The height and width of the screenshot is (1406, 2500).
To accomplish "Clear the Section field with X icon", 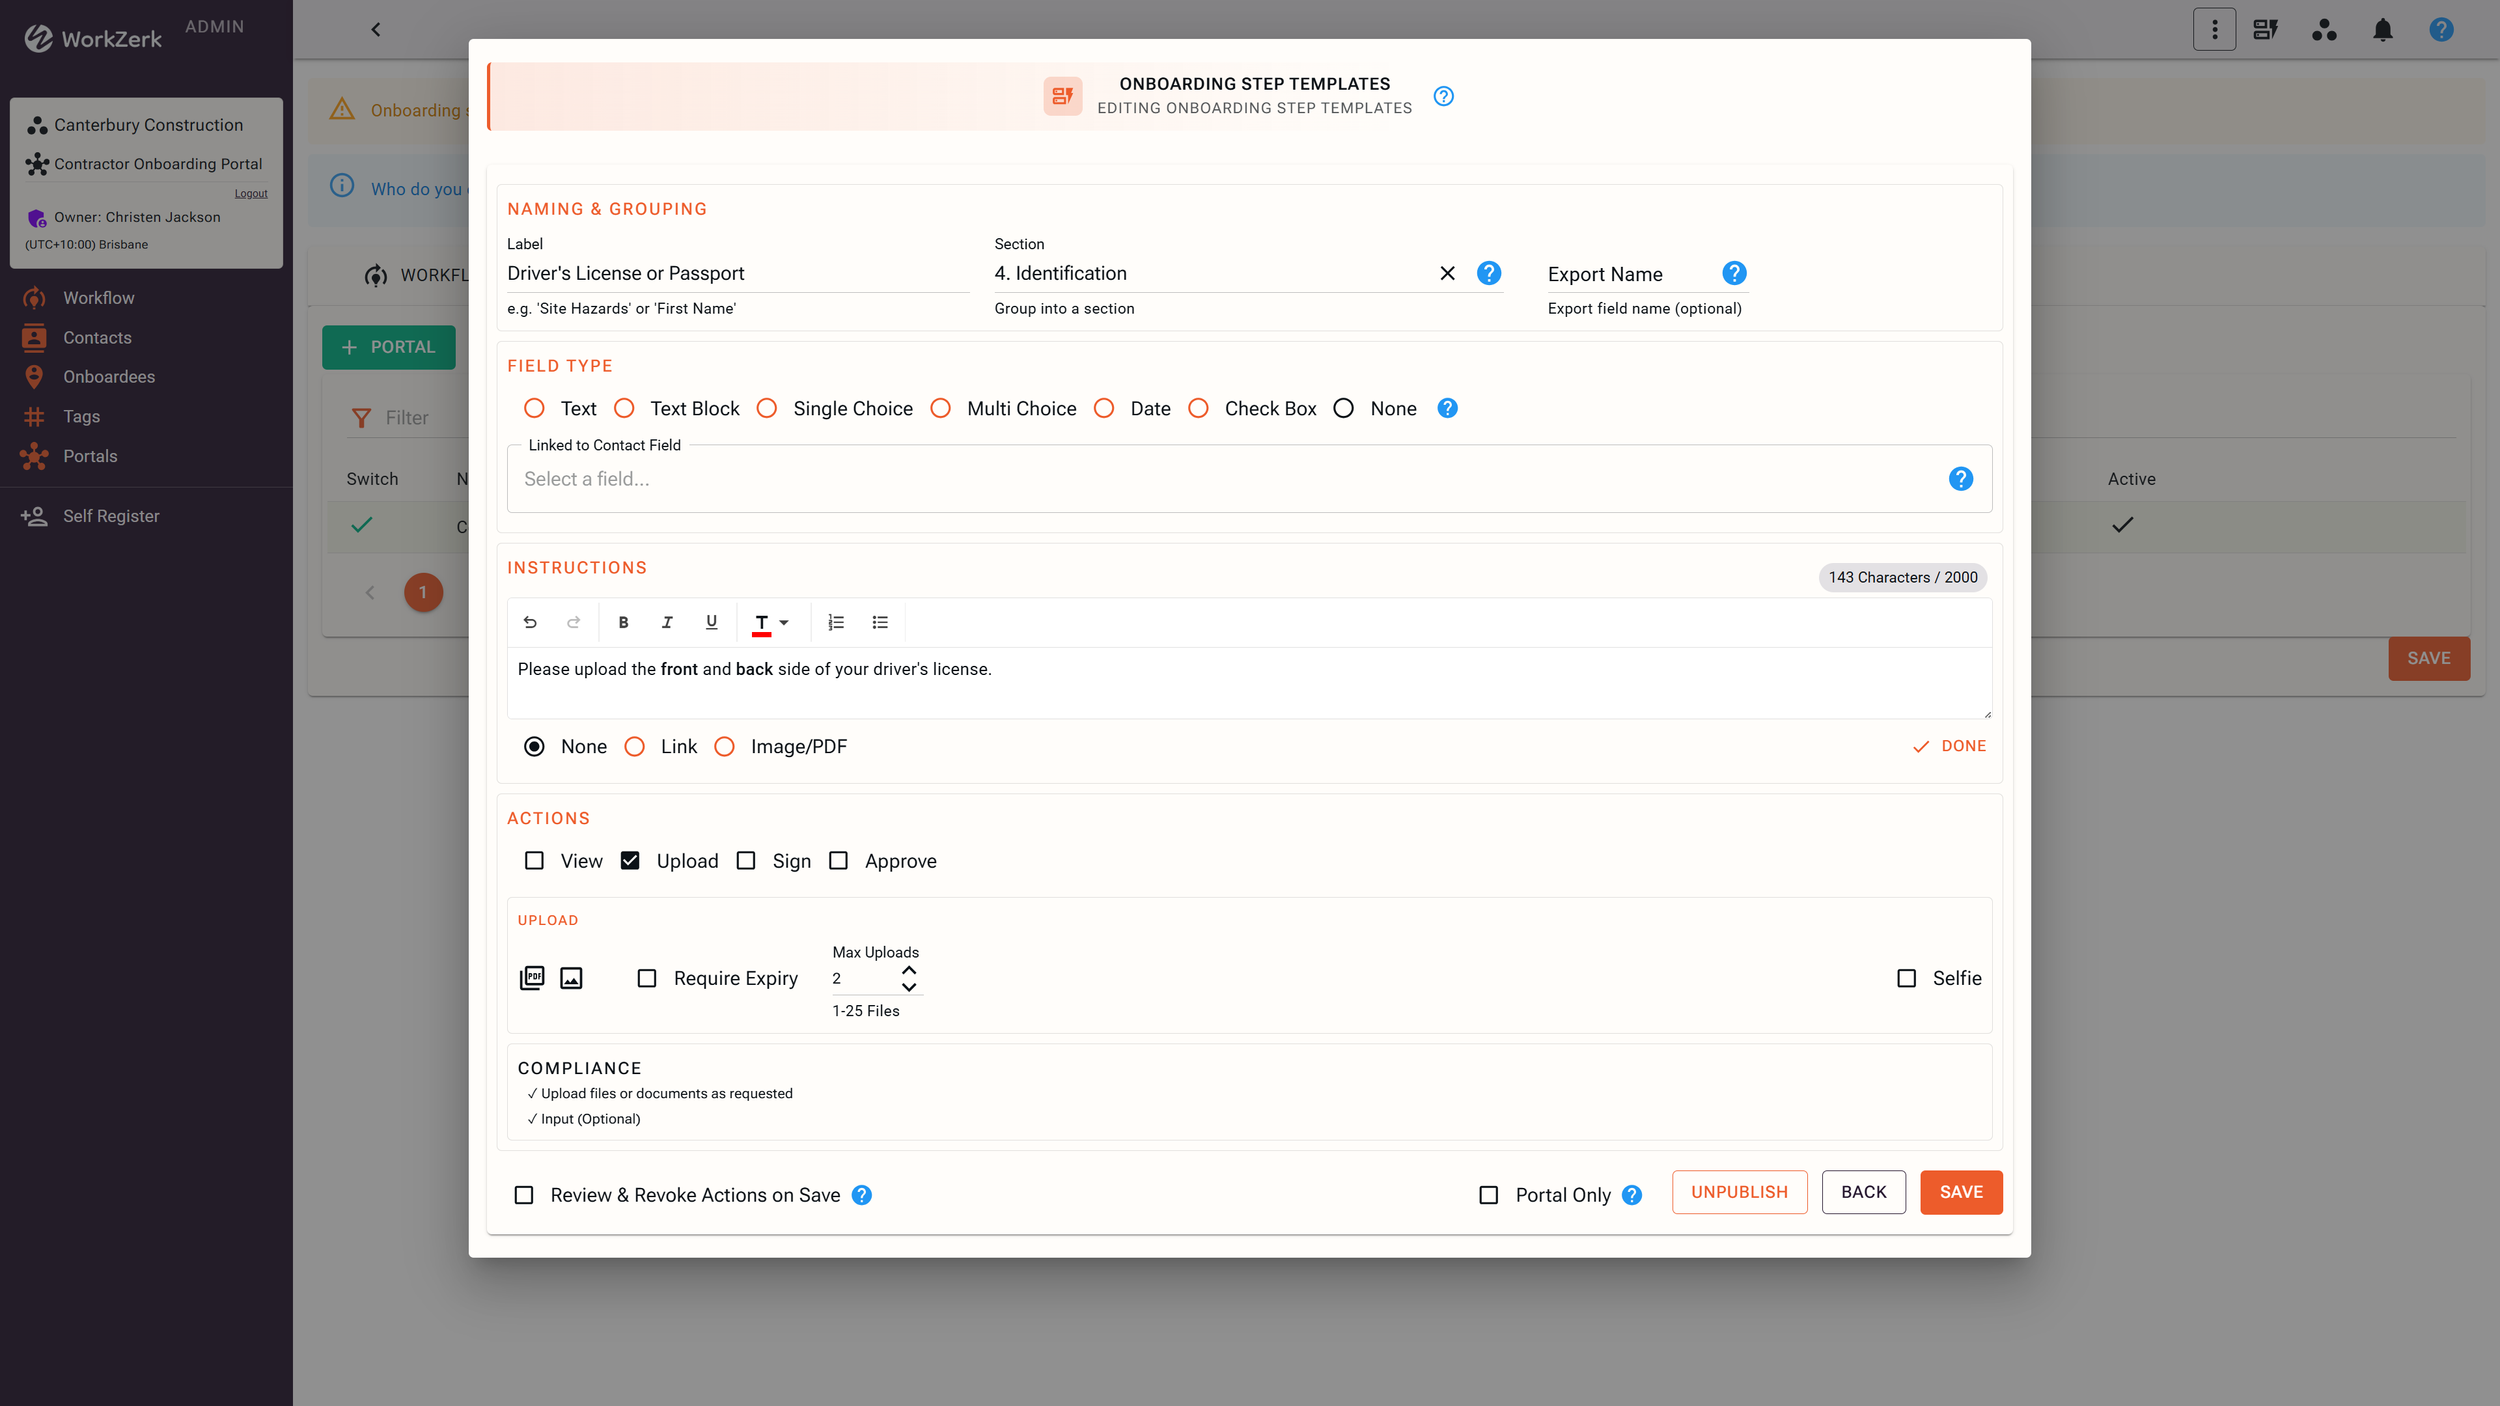I will coord(1447,273).
